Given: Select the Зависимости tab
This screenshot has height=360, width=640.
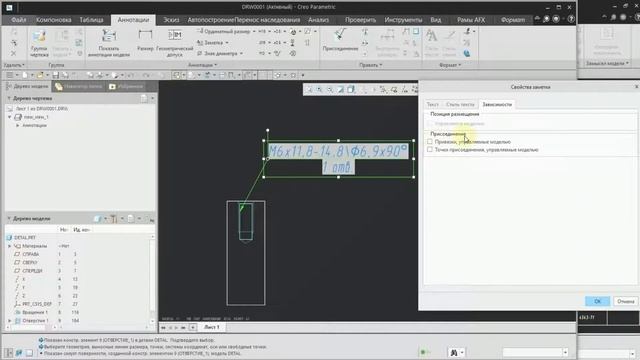Looking at the screenshot, I should [x=497, y=104].
